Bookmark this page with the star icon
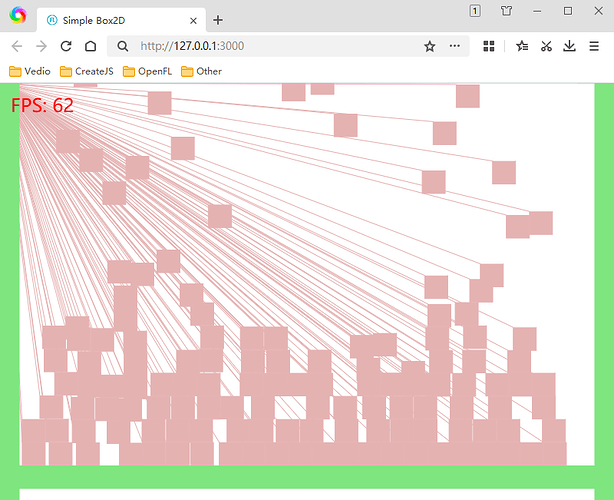This screenshot has width=614, height=500. 430,46
